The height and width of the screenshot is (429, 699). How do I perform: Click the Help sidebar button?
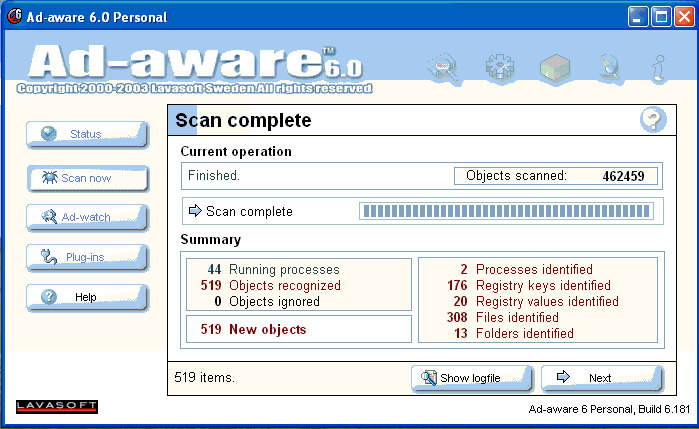point(87,297)
